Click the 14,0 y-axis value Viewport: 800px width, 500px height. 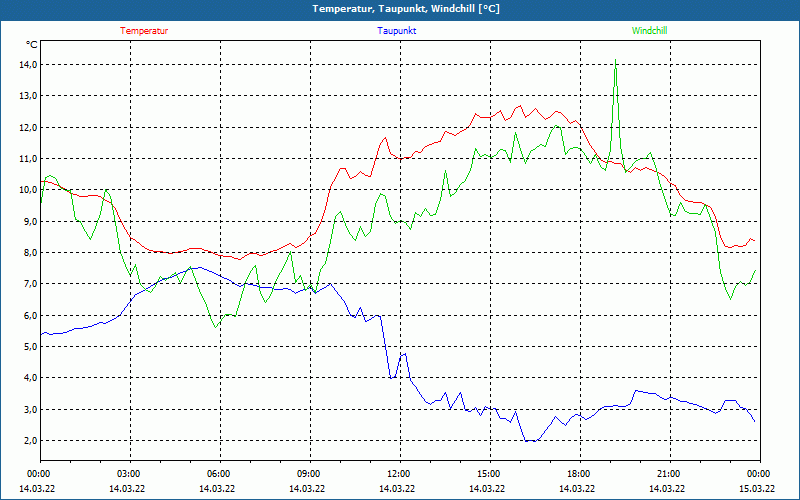tap(28, 65)
